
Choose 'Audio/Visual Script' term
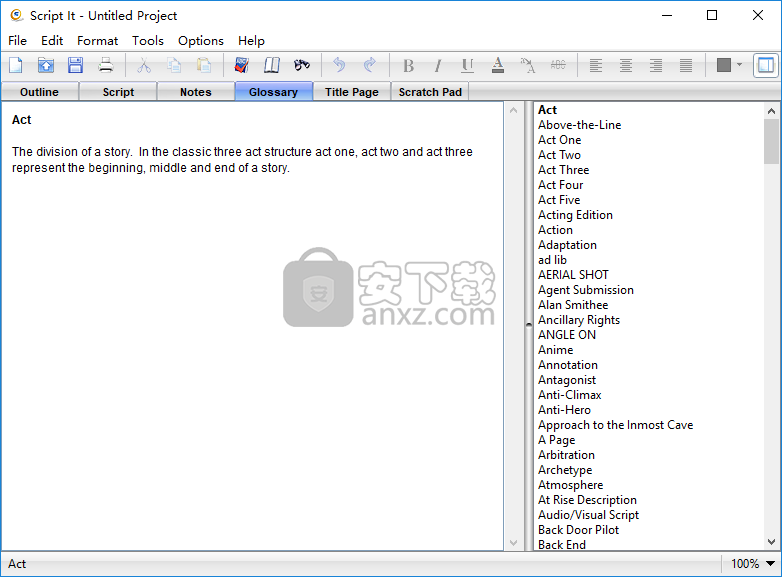[588, 515]
